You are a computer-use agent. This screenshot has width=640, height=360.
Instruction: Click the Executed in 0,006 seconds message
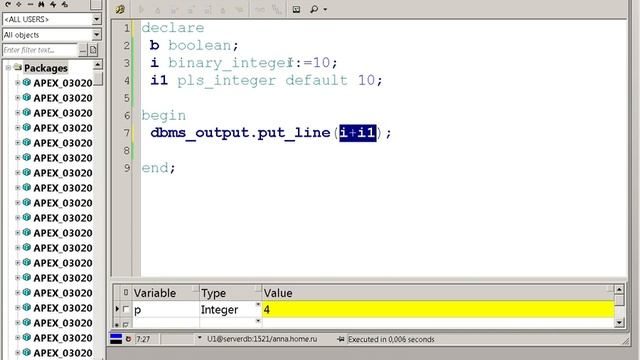tap(391, 339)
